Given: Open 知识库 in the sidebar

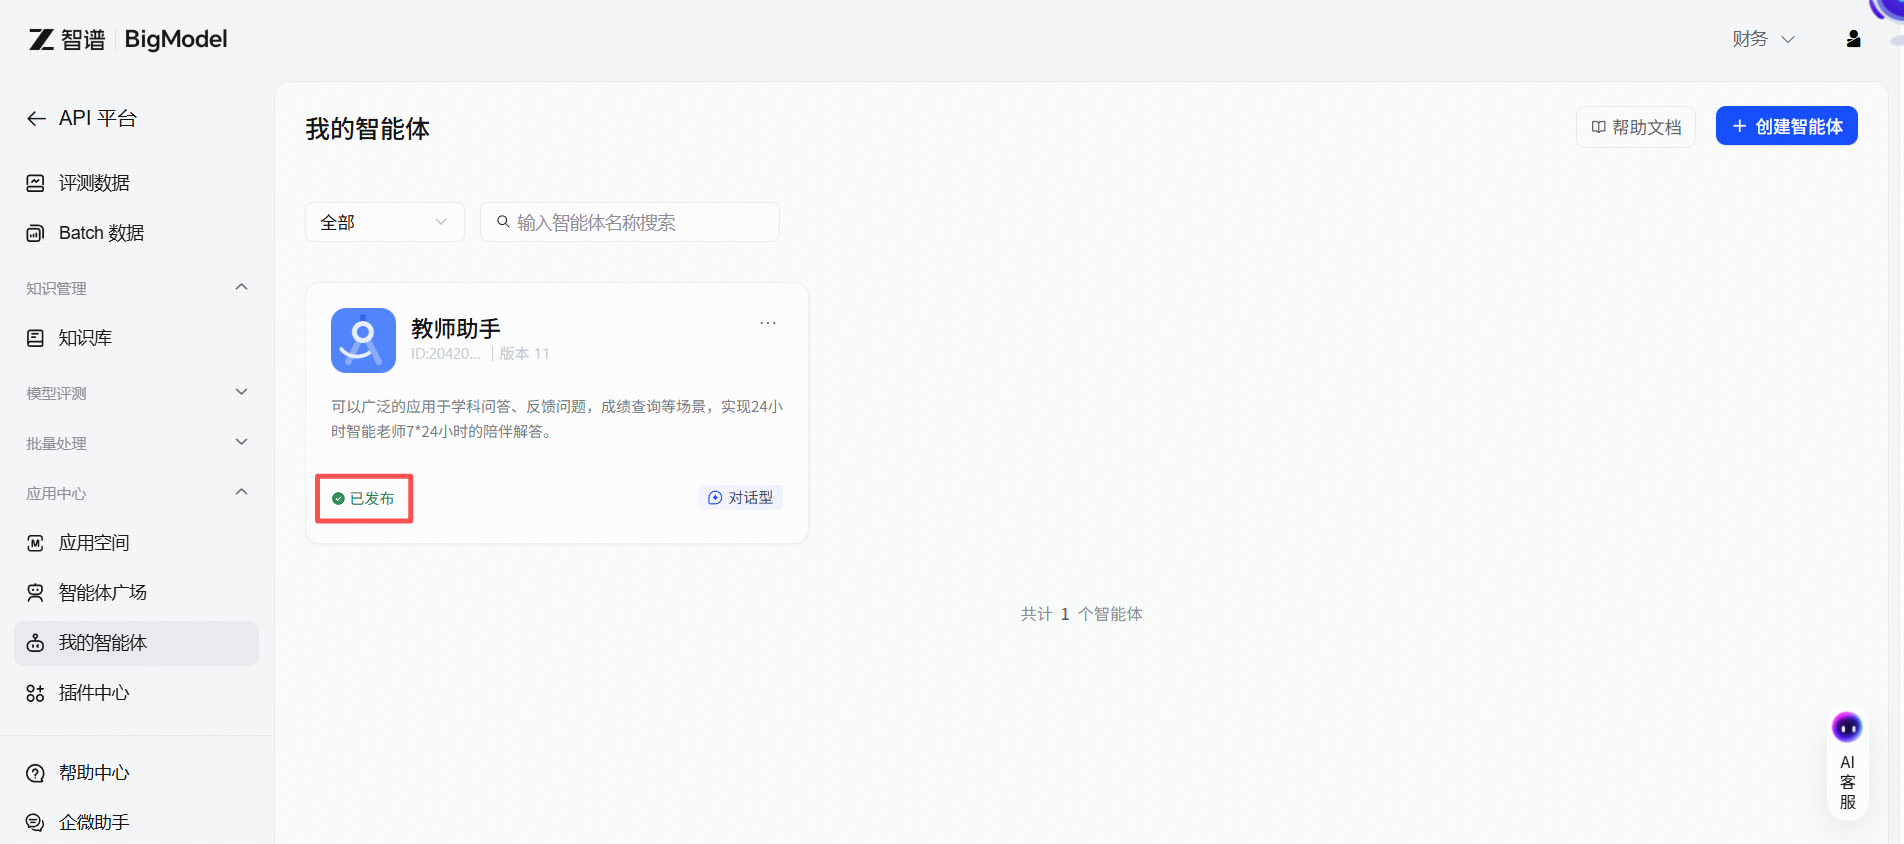Looking at the screenshot, I should coord(85,338).
